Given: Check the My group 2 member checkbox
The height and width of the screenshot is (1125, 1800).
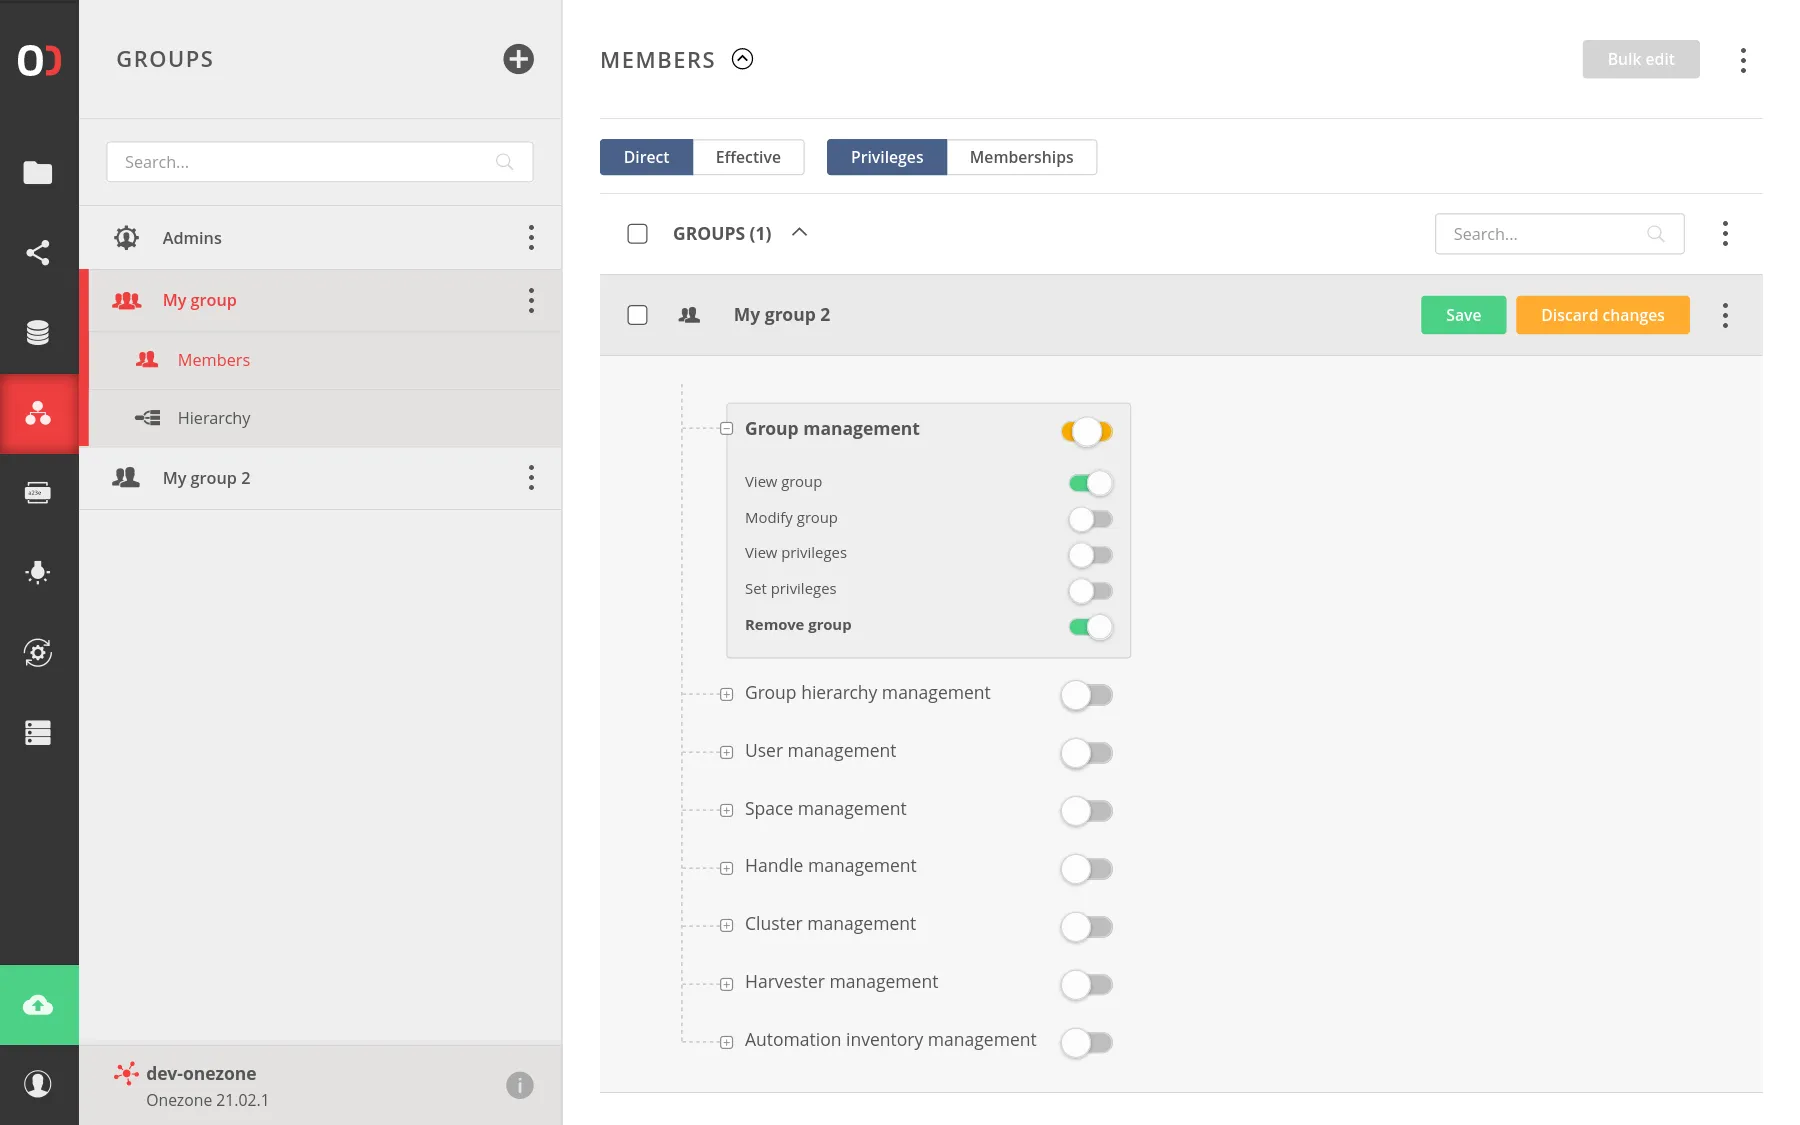Looking at the screenshot, I should point(637,315).
